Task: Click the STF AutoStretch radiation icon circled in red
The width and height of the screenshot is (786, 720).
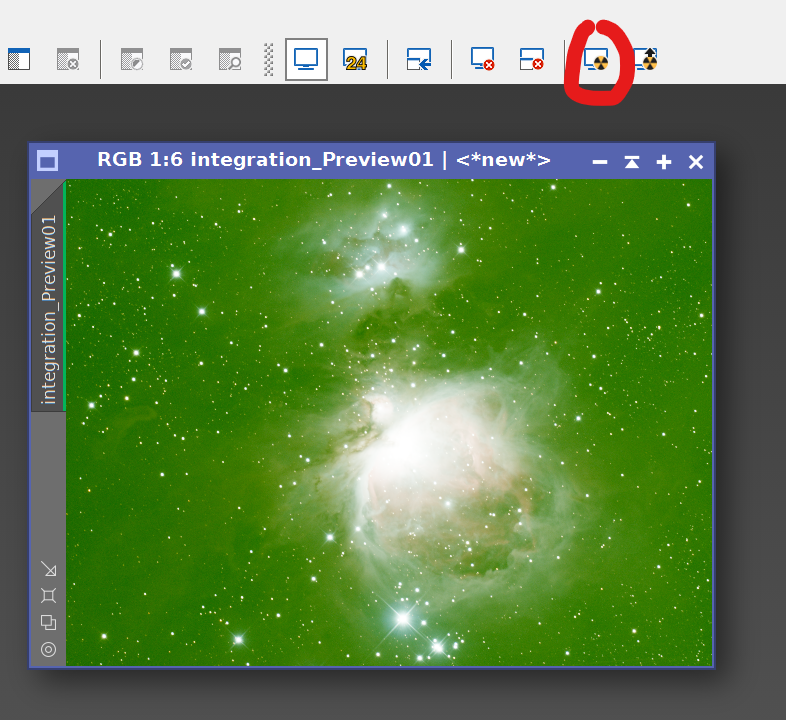Action: point(596,60)
